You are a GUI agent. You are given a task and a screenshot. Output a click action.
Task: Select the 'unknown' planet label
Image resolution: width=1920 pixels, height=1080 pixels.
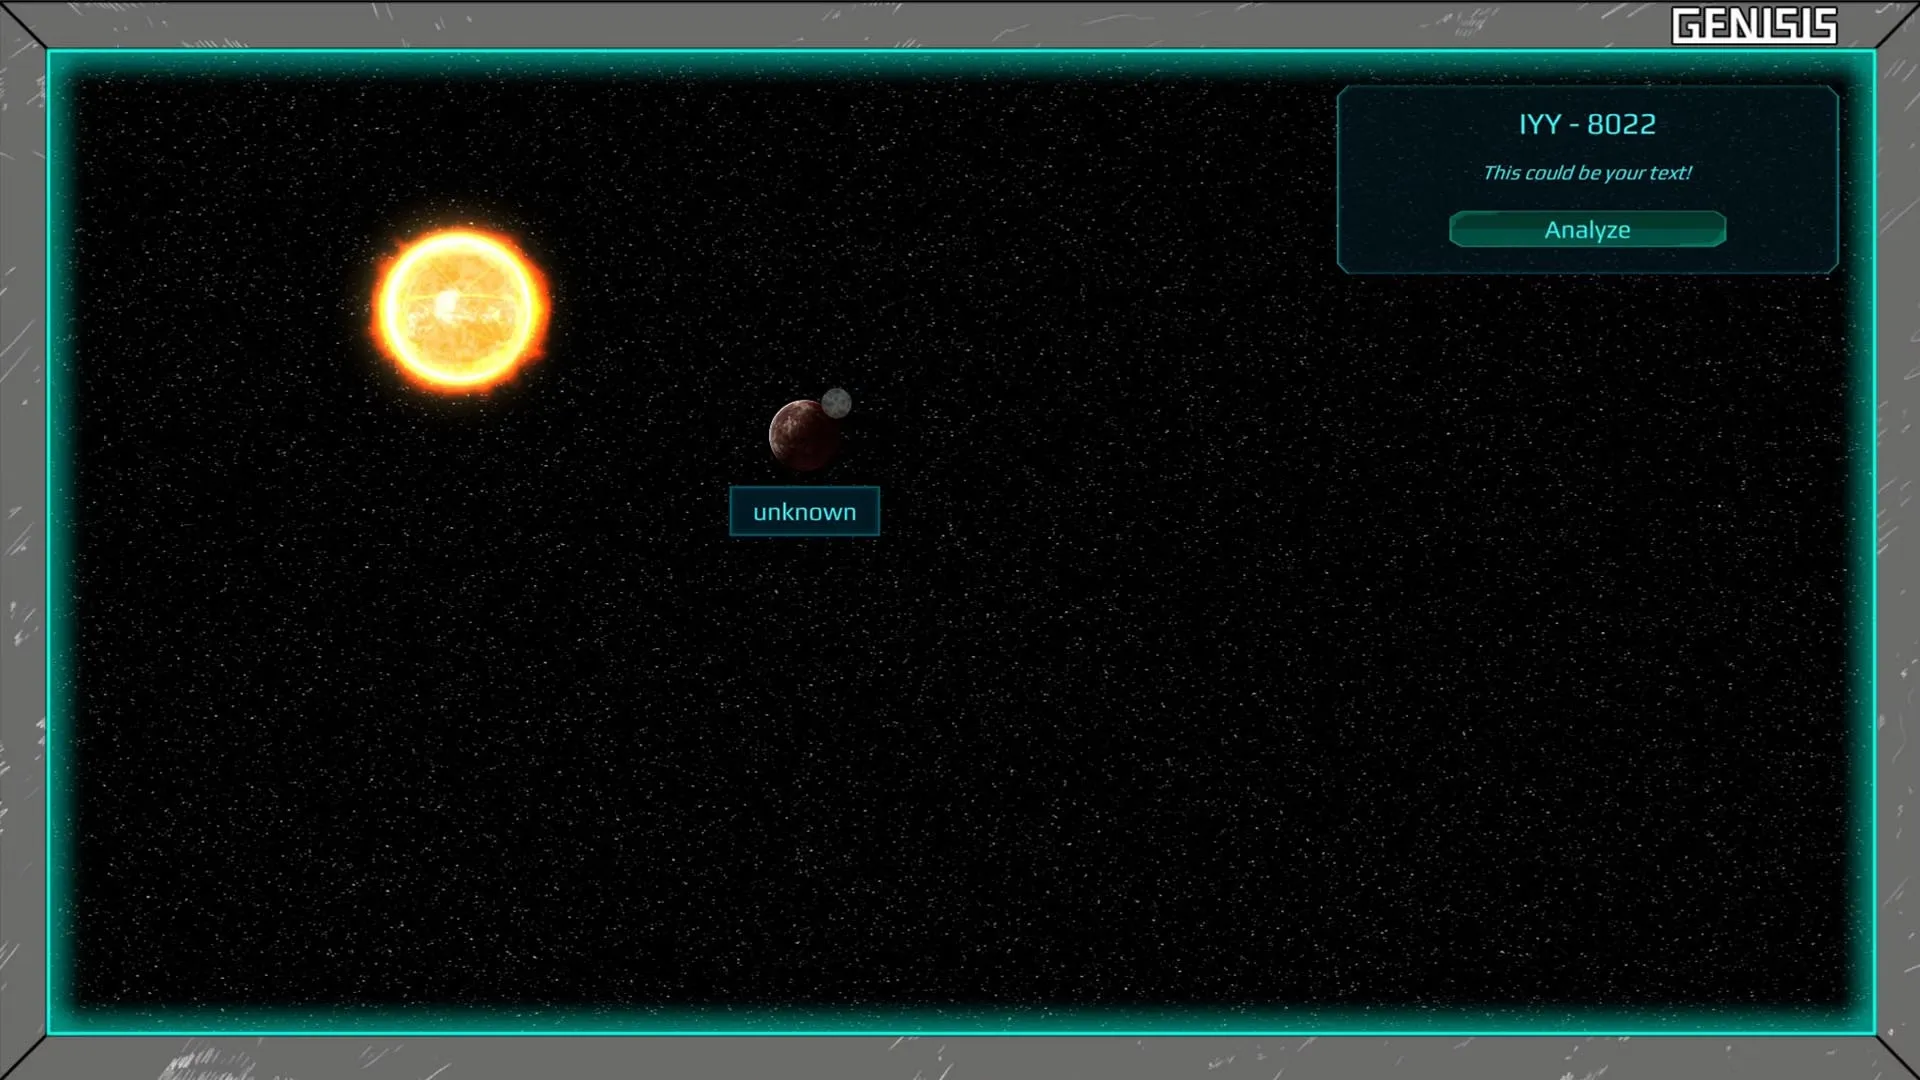pyautogui.click(x=804, y=511)
